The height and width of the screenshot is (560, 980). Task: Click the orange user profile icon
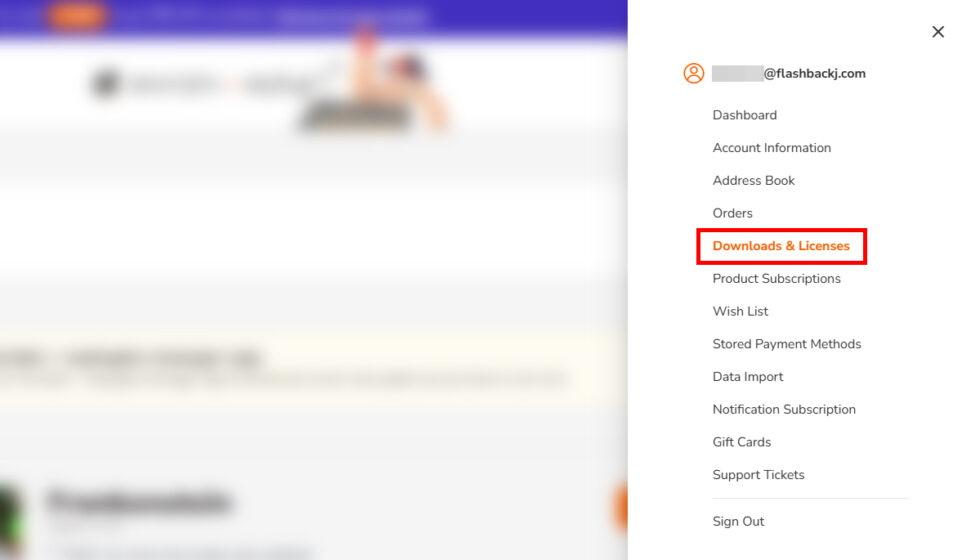[x=693, y=73]
